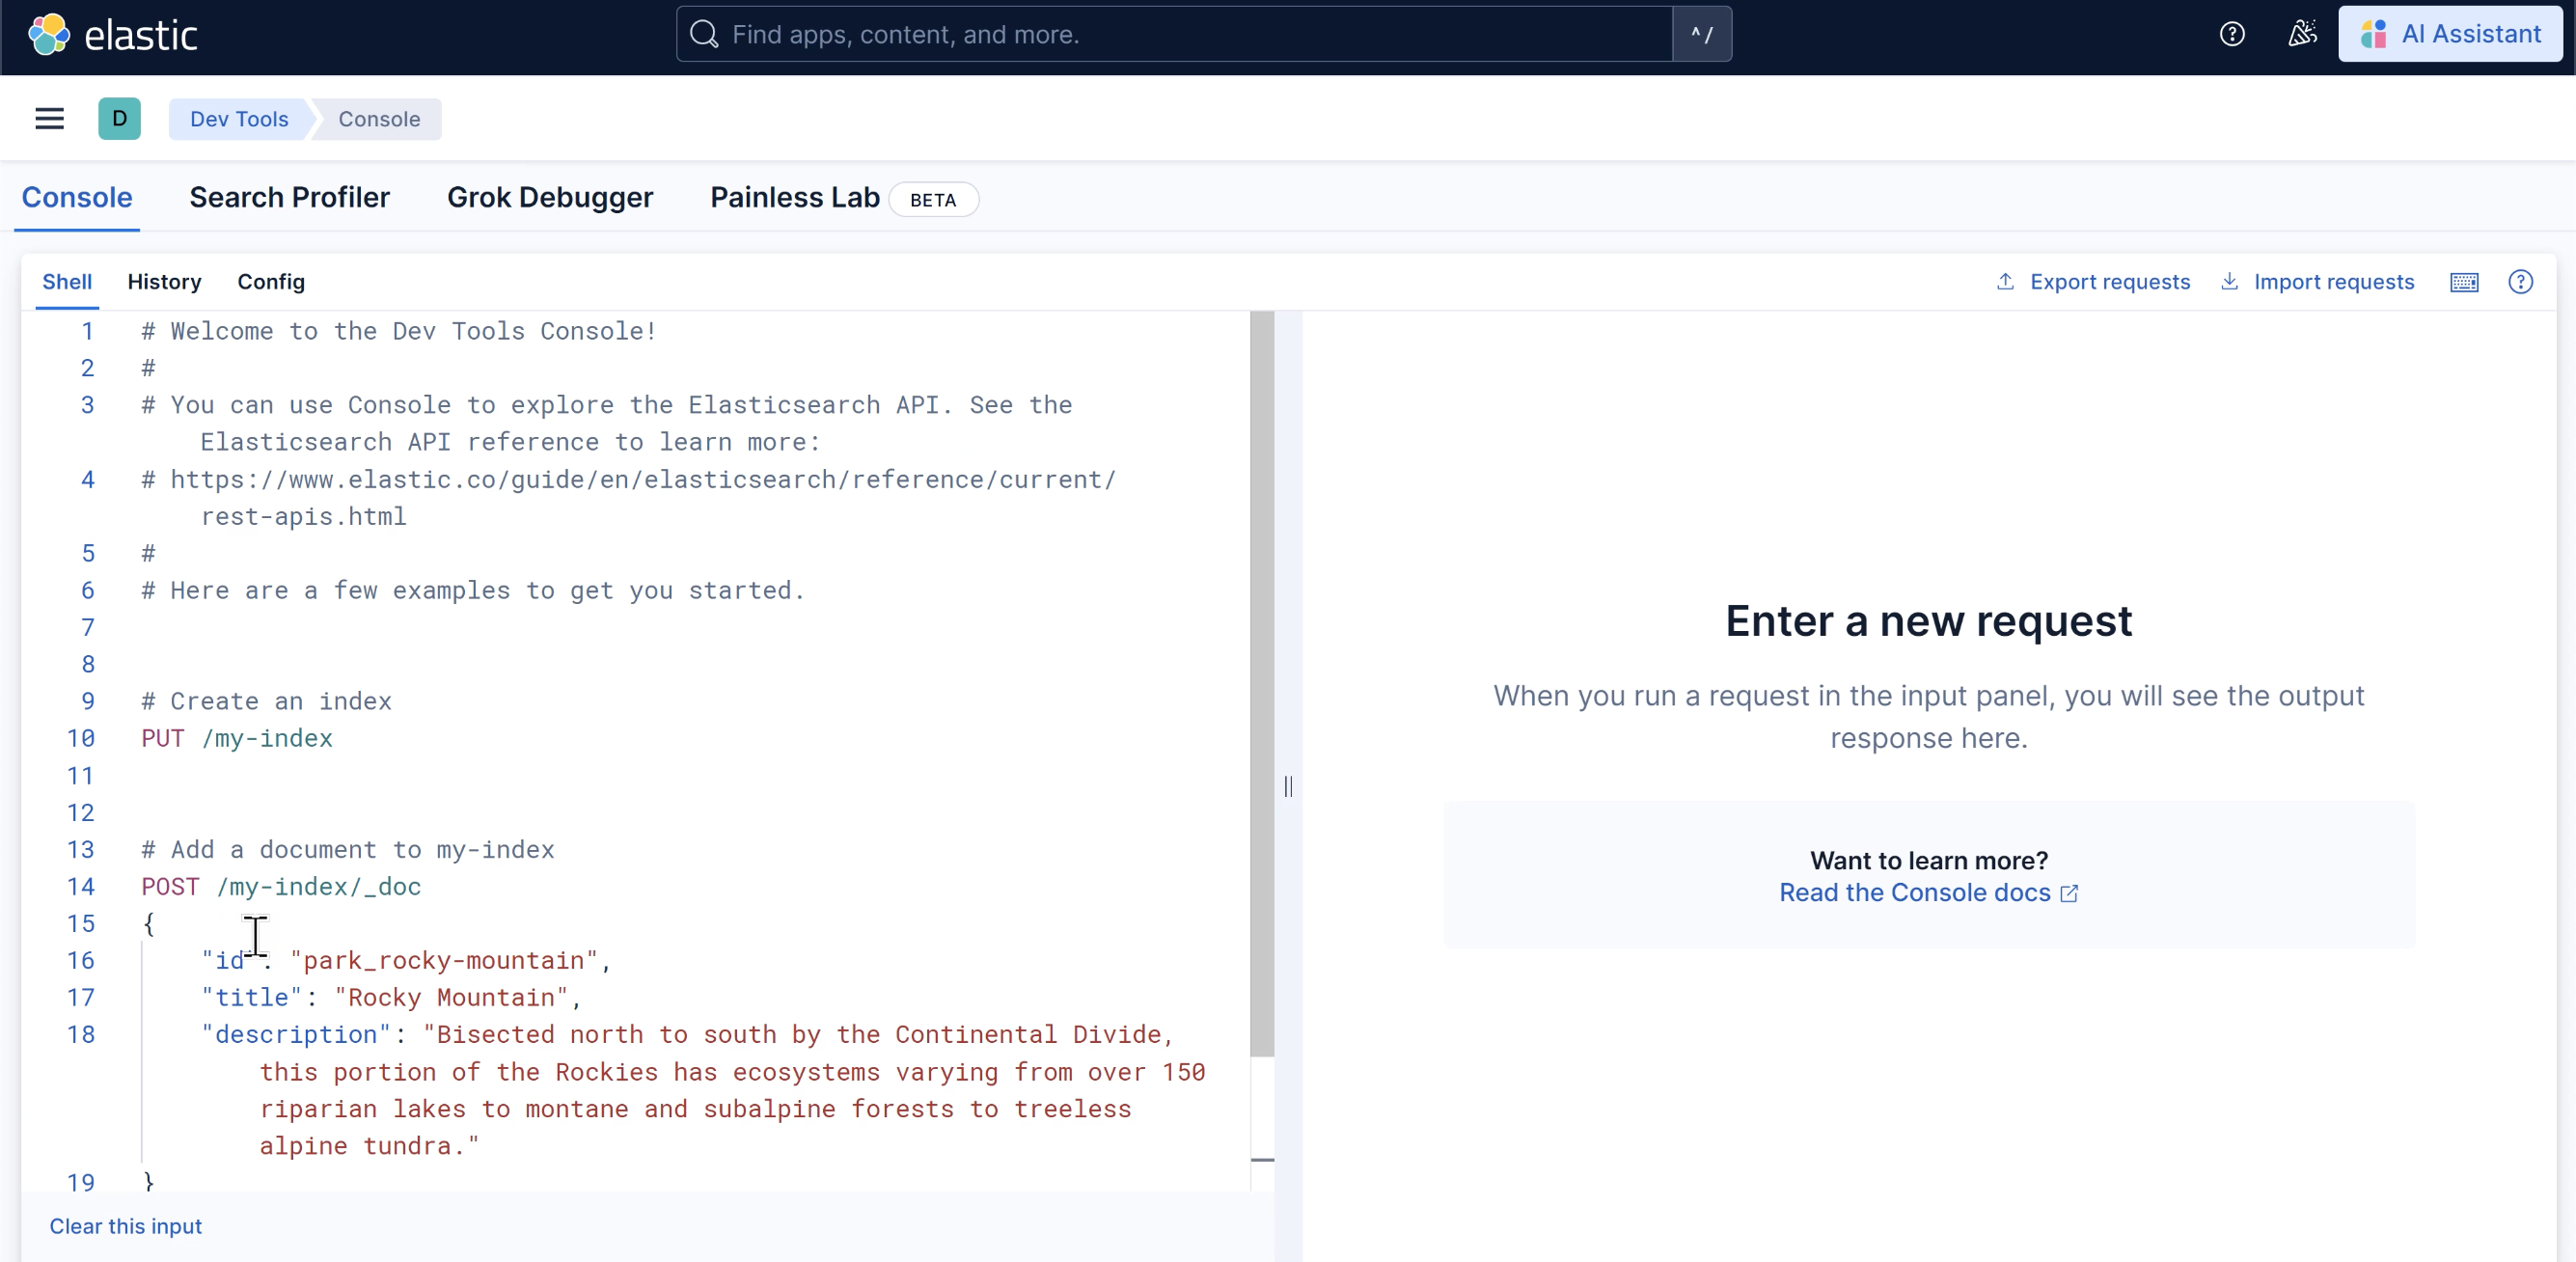This screenshot has height=1262, width=2576.
Task: Click Import requests
Action: [2317, 282]
